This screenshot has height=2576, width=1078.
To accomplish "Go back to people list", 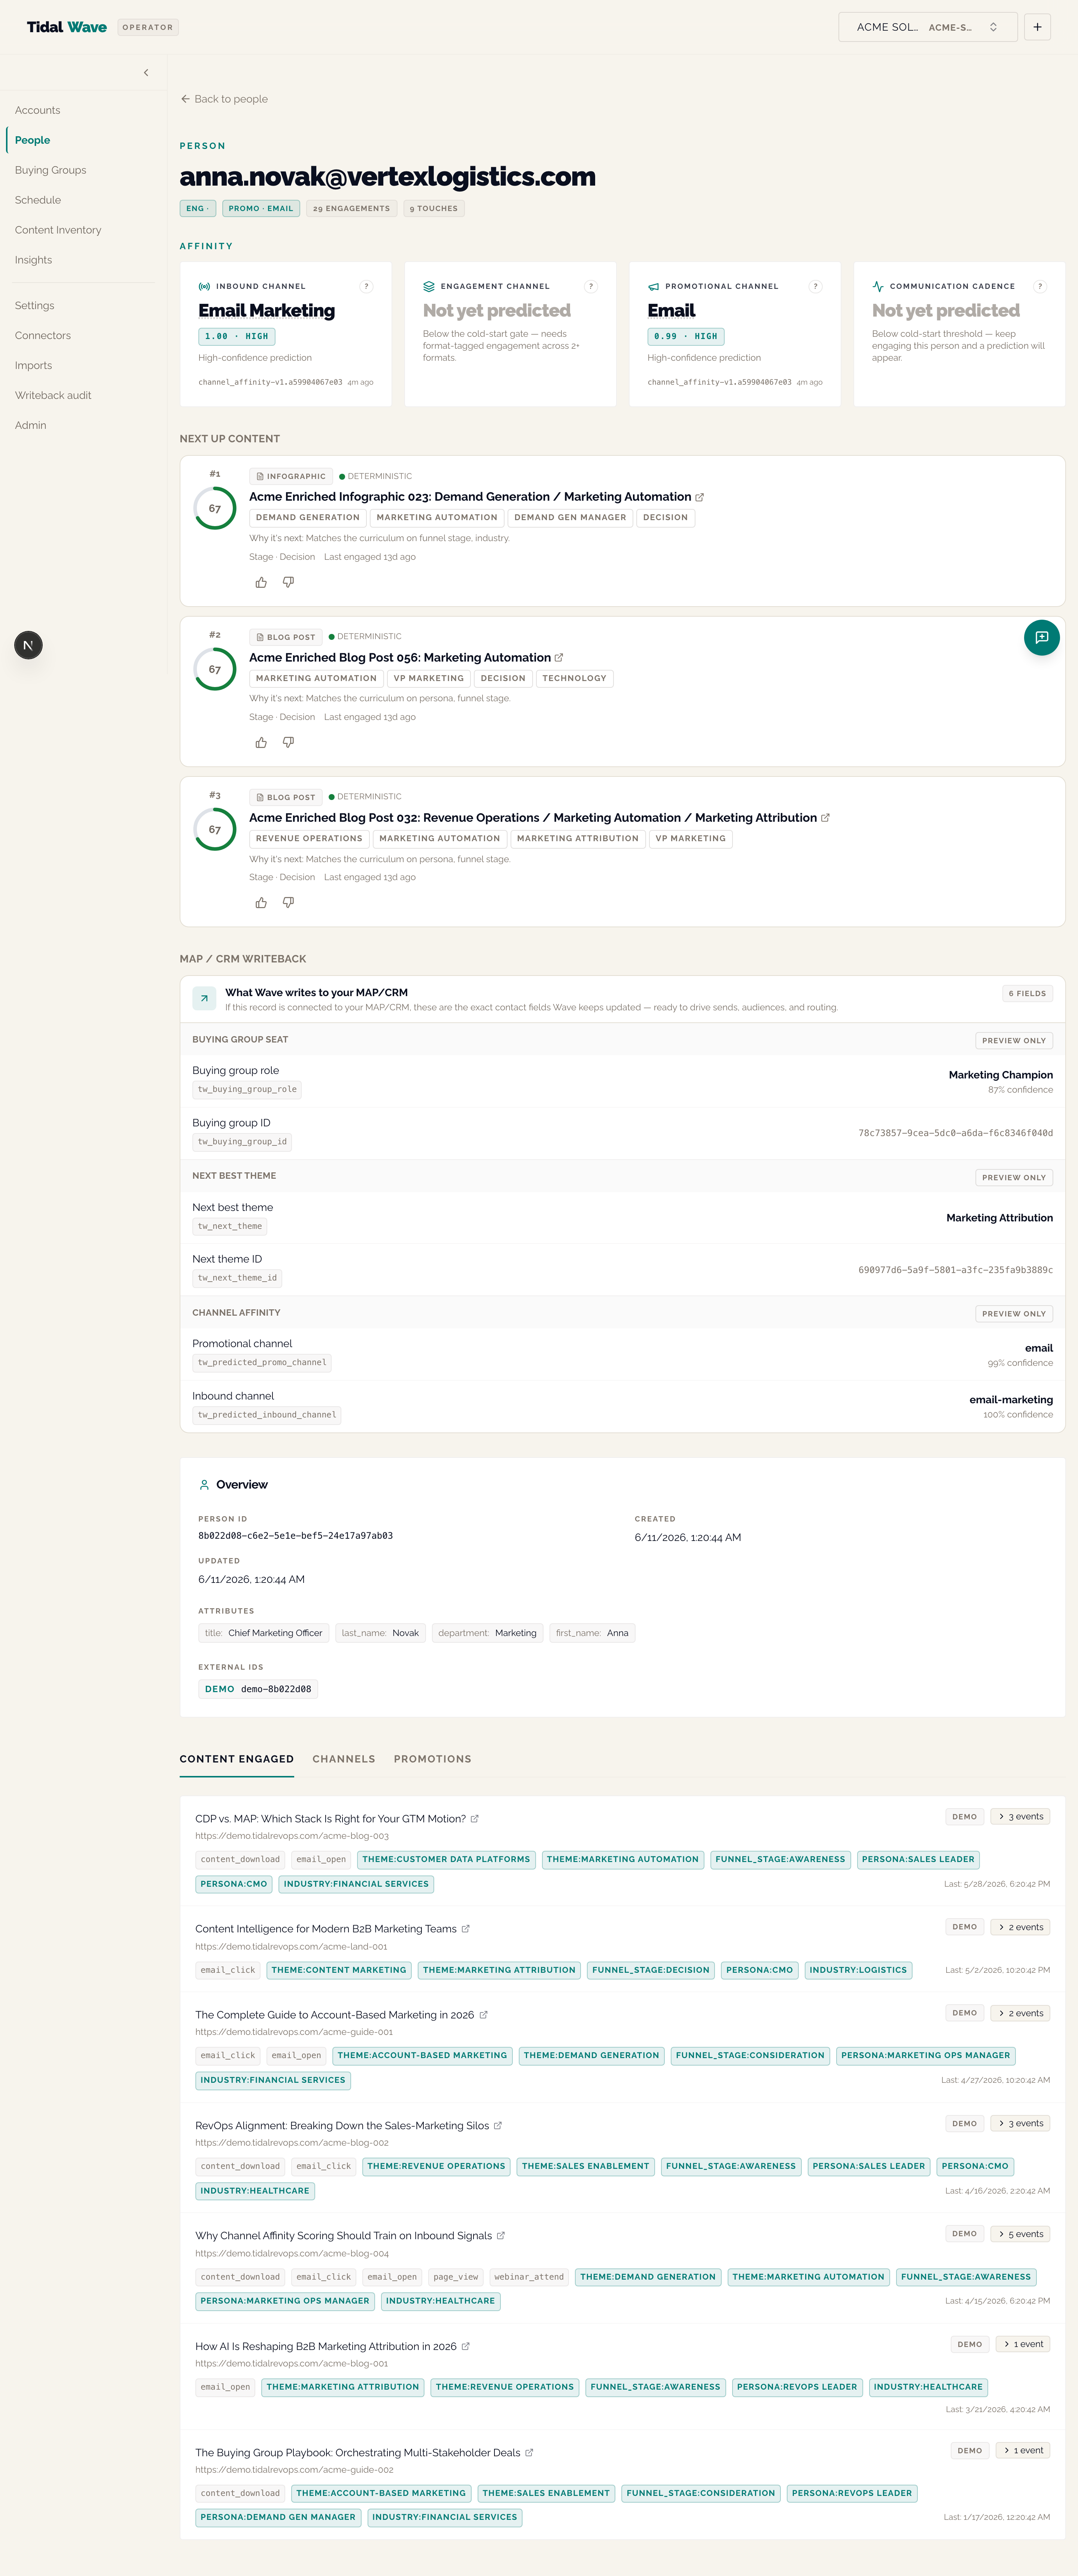I will pos(224,99).
